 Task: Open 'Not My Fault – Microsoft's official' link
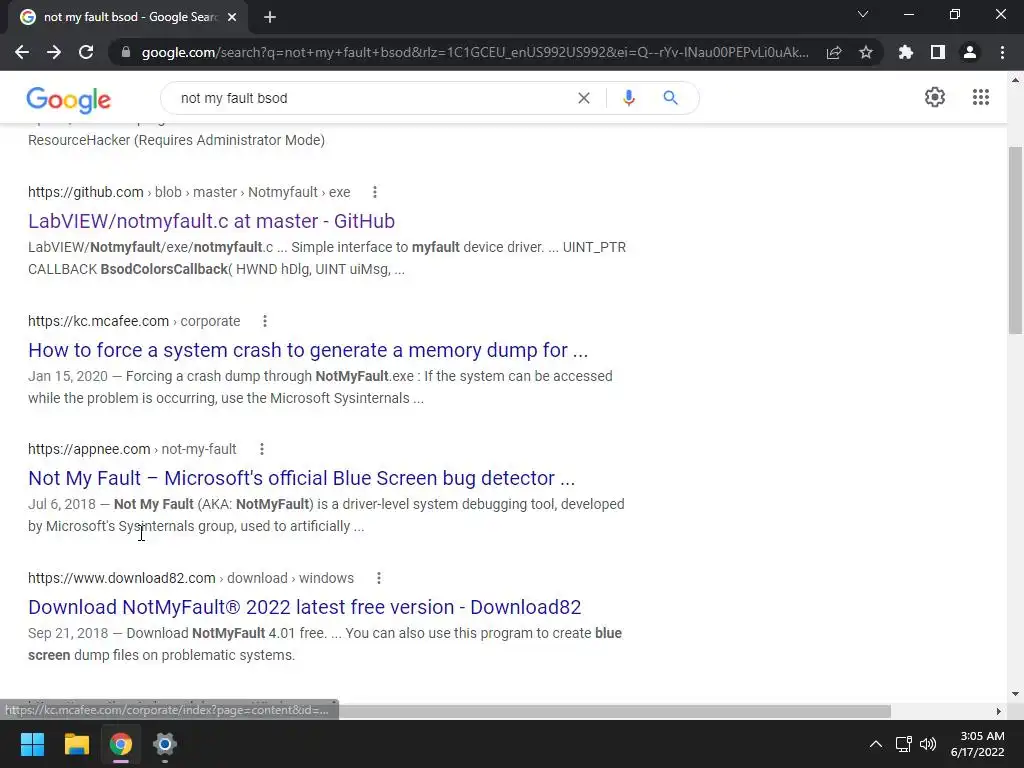[x=301, y=478]
